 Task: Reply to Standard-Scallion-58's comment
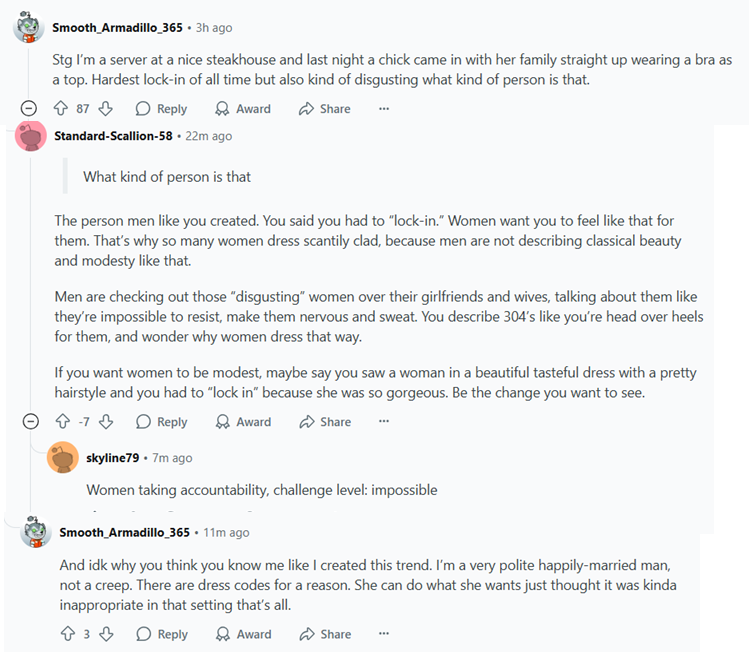pos(162,421)
